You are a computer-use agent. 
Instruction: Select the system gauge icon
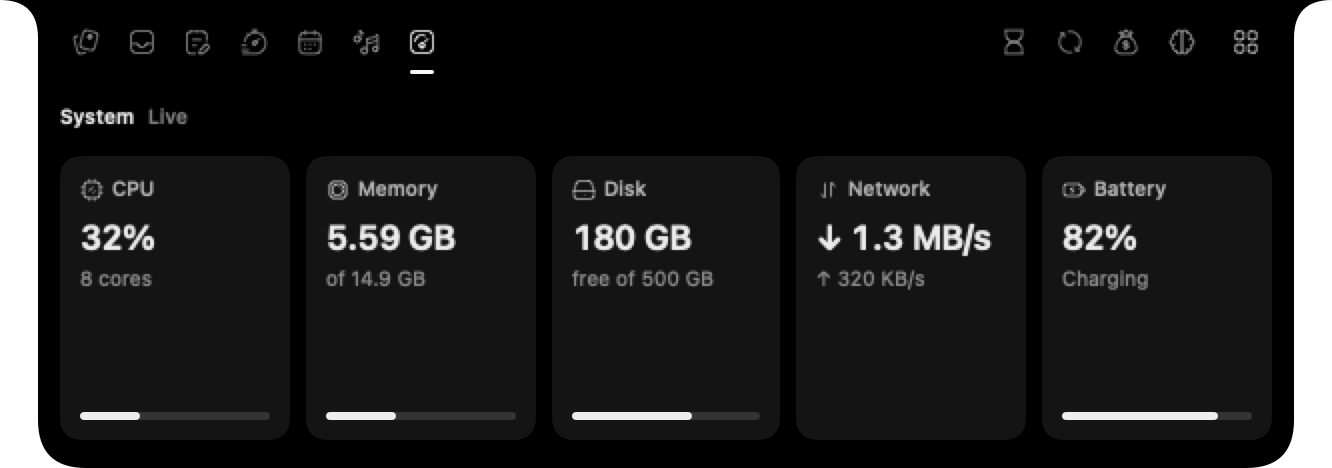pyautogui.click(x=422, y=43)
